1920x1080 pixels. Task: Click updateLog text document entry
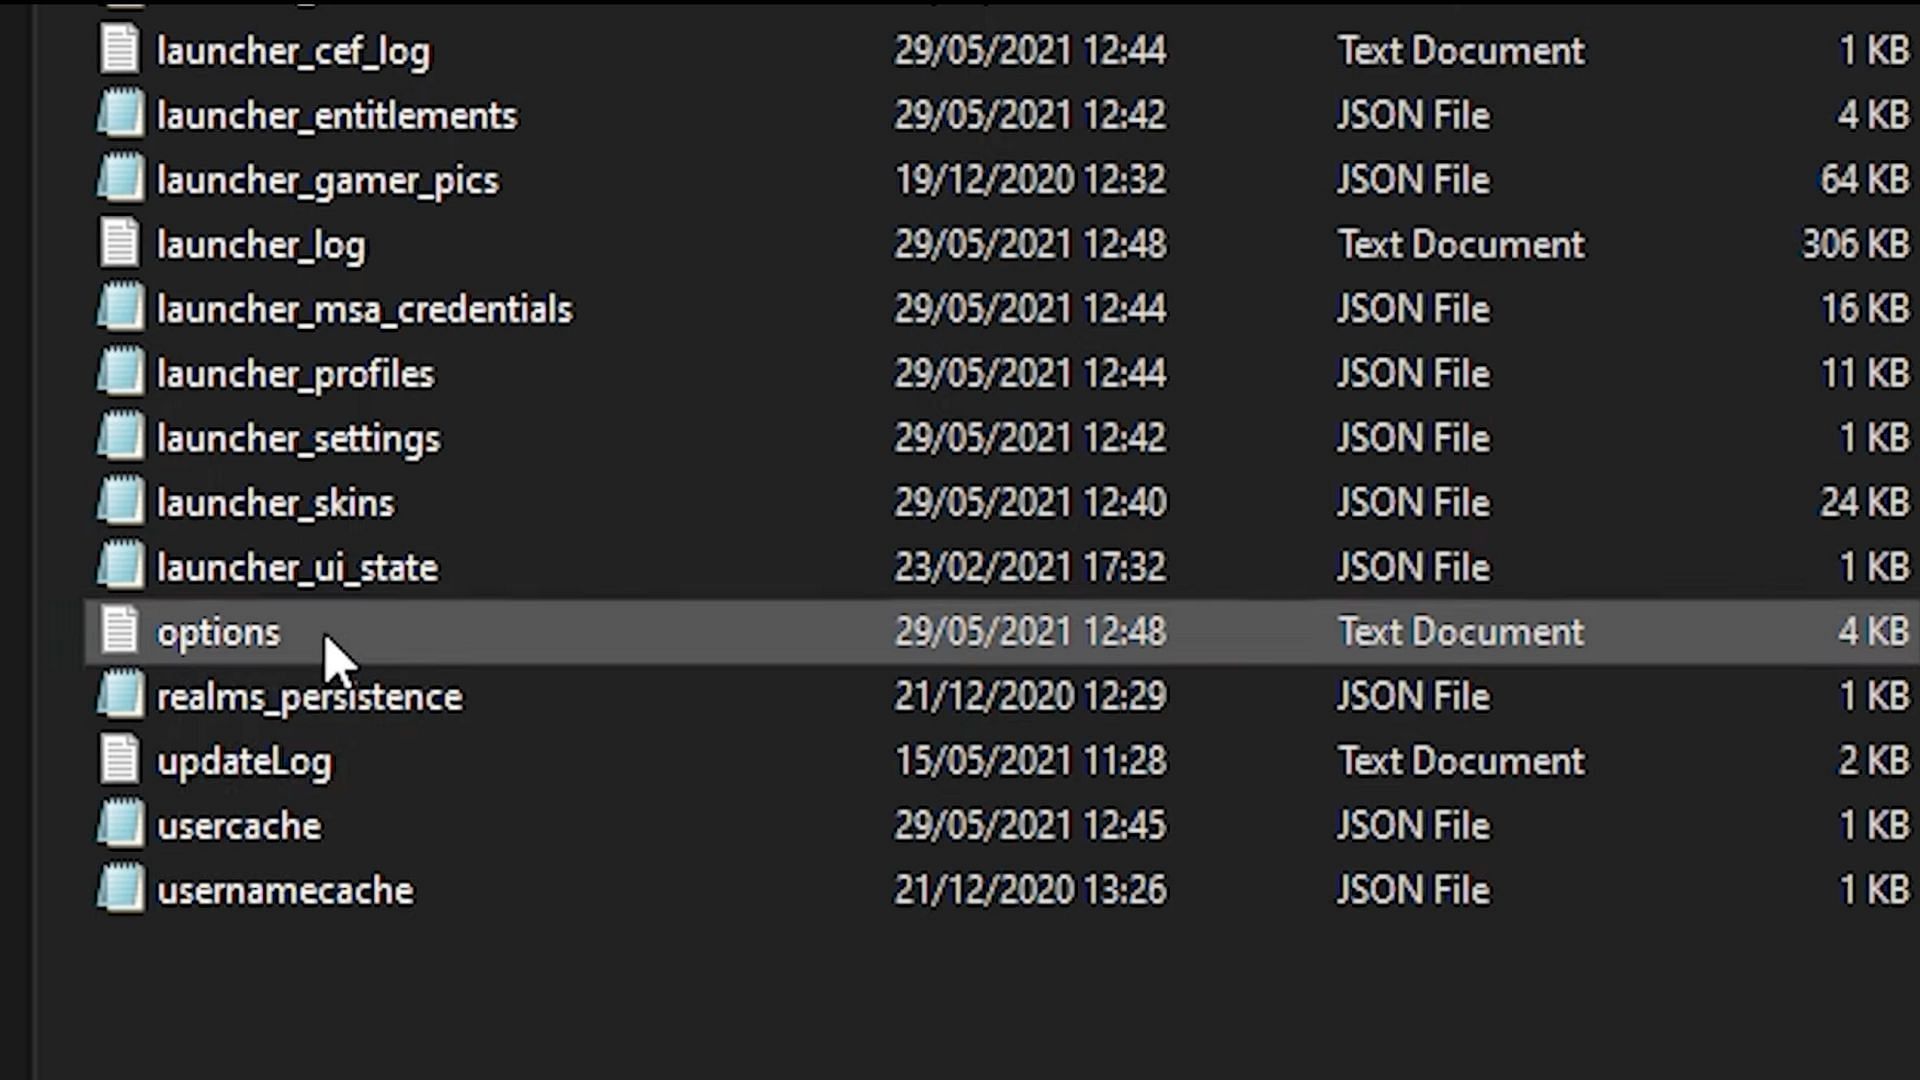(x=245, y=761)
